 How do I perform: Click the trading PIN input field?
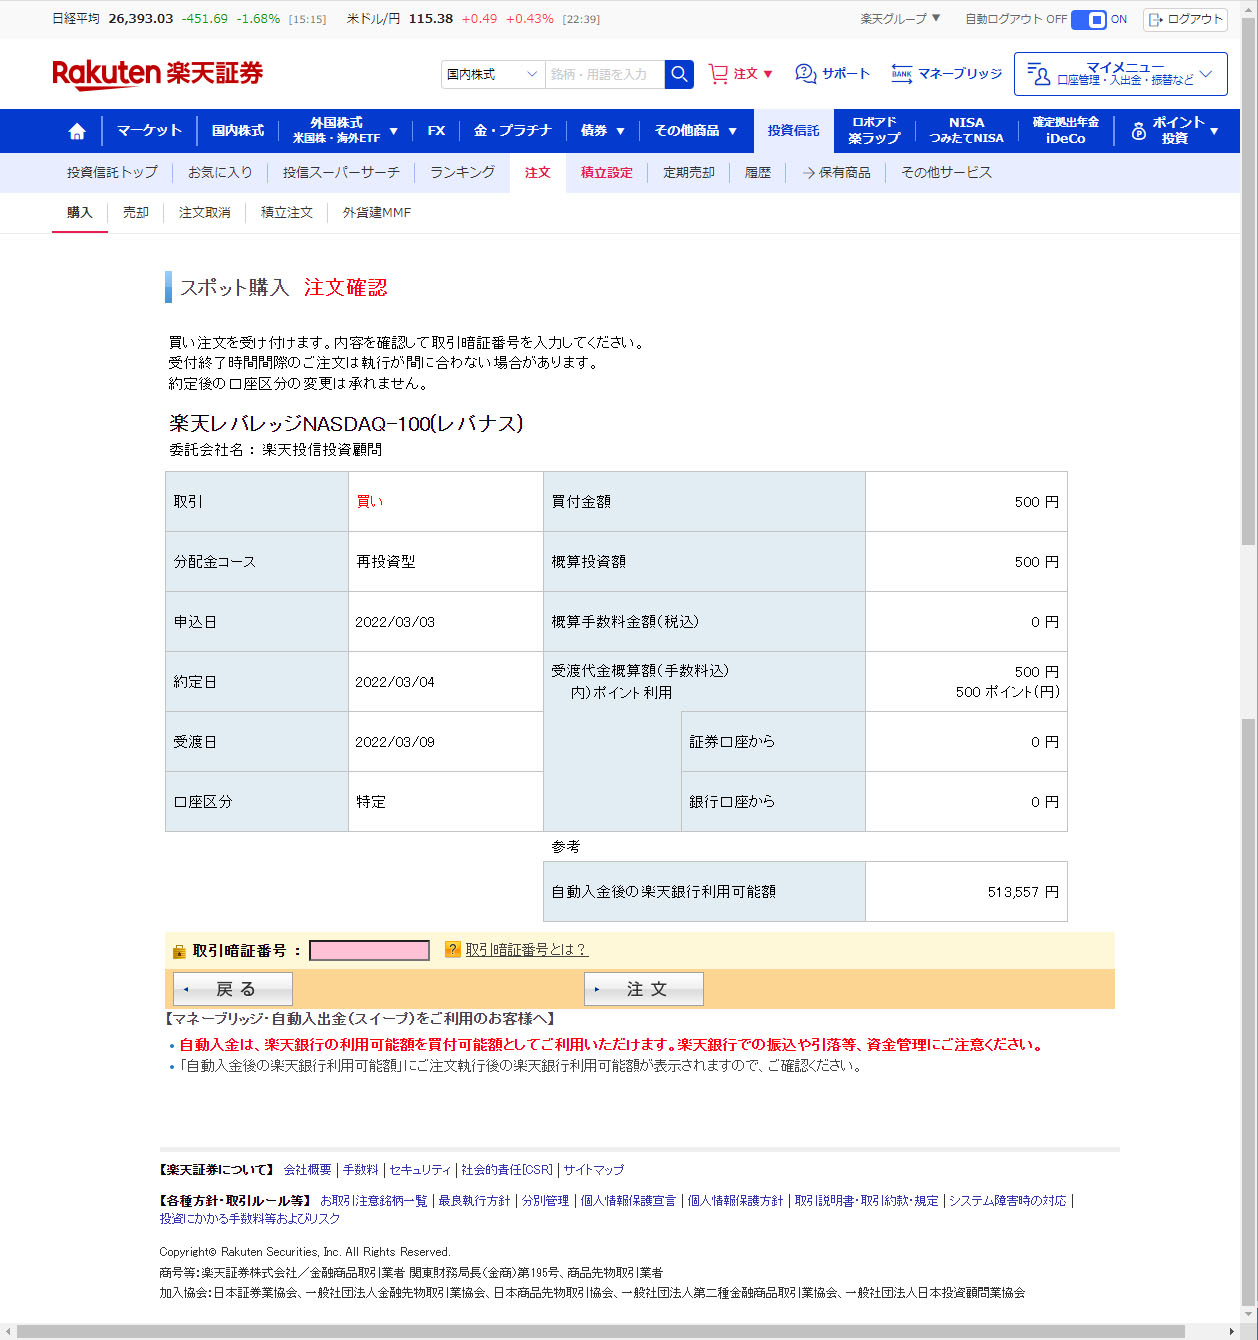click(369, 951)
